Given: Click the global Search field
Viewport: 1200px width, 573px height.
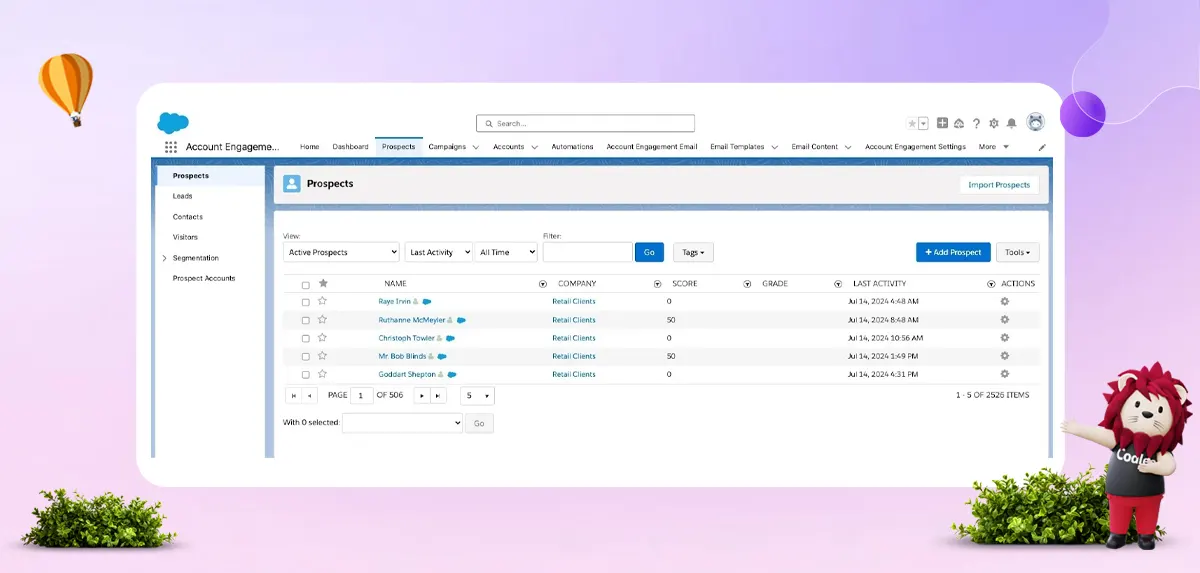Looking at the screenshot, I should [585, 123].
